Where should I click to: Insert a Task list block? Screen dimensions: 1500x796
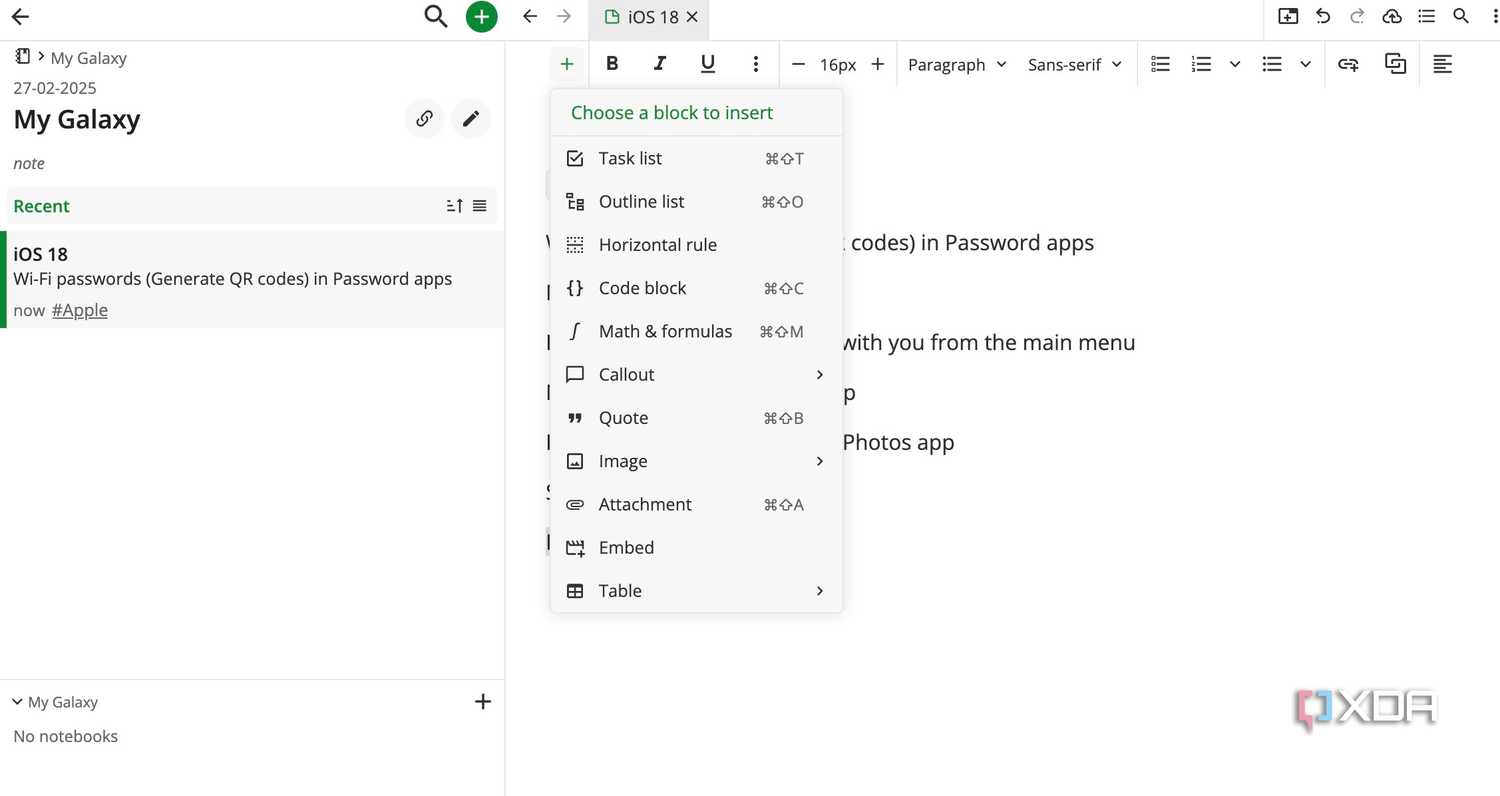click(x=696, y=158)
